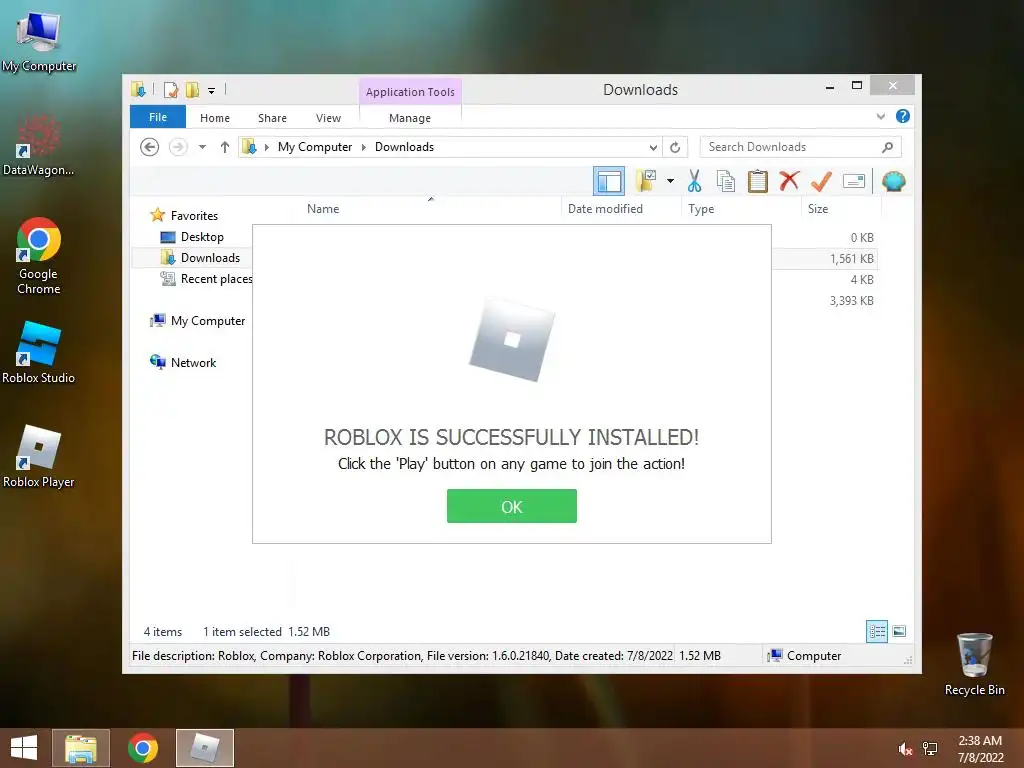This screenshot has width=1024, height=768.
Task: Open the File ribbon tab
Action: [x=157, y=117]
